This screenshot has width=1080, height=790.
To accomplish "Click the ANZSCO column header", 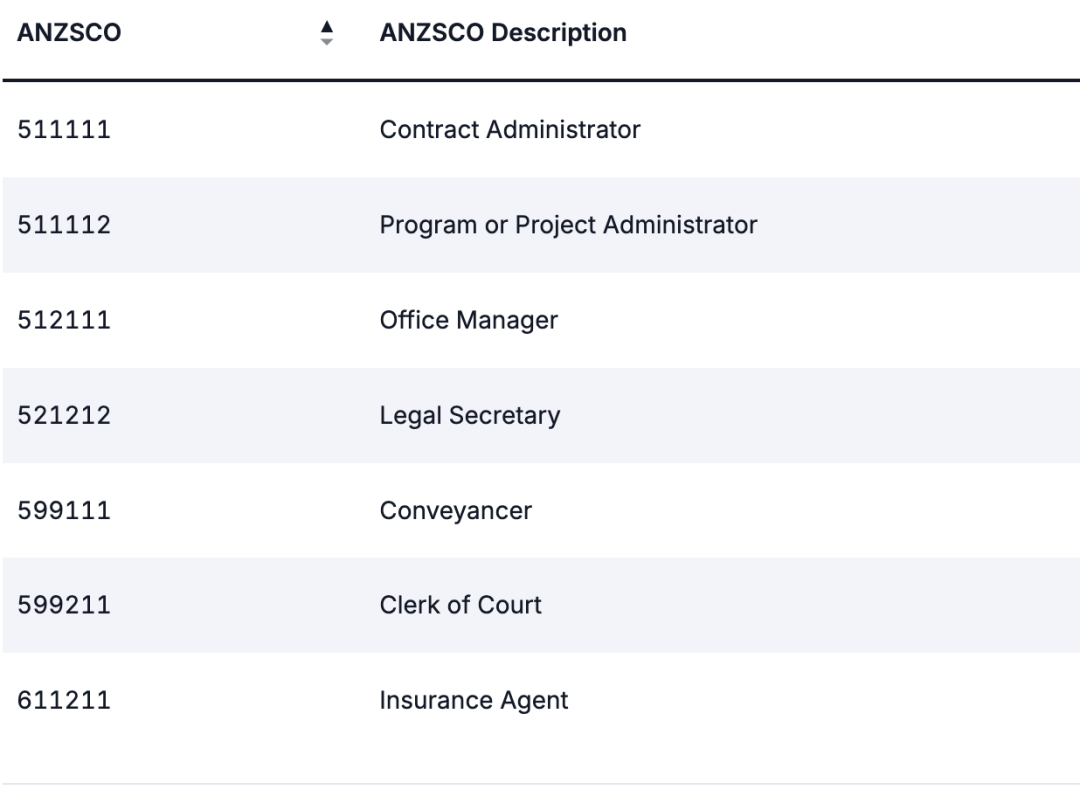I will pos(69,33).
